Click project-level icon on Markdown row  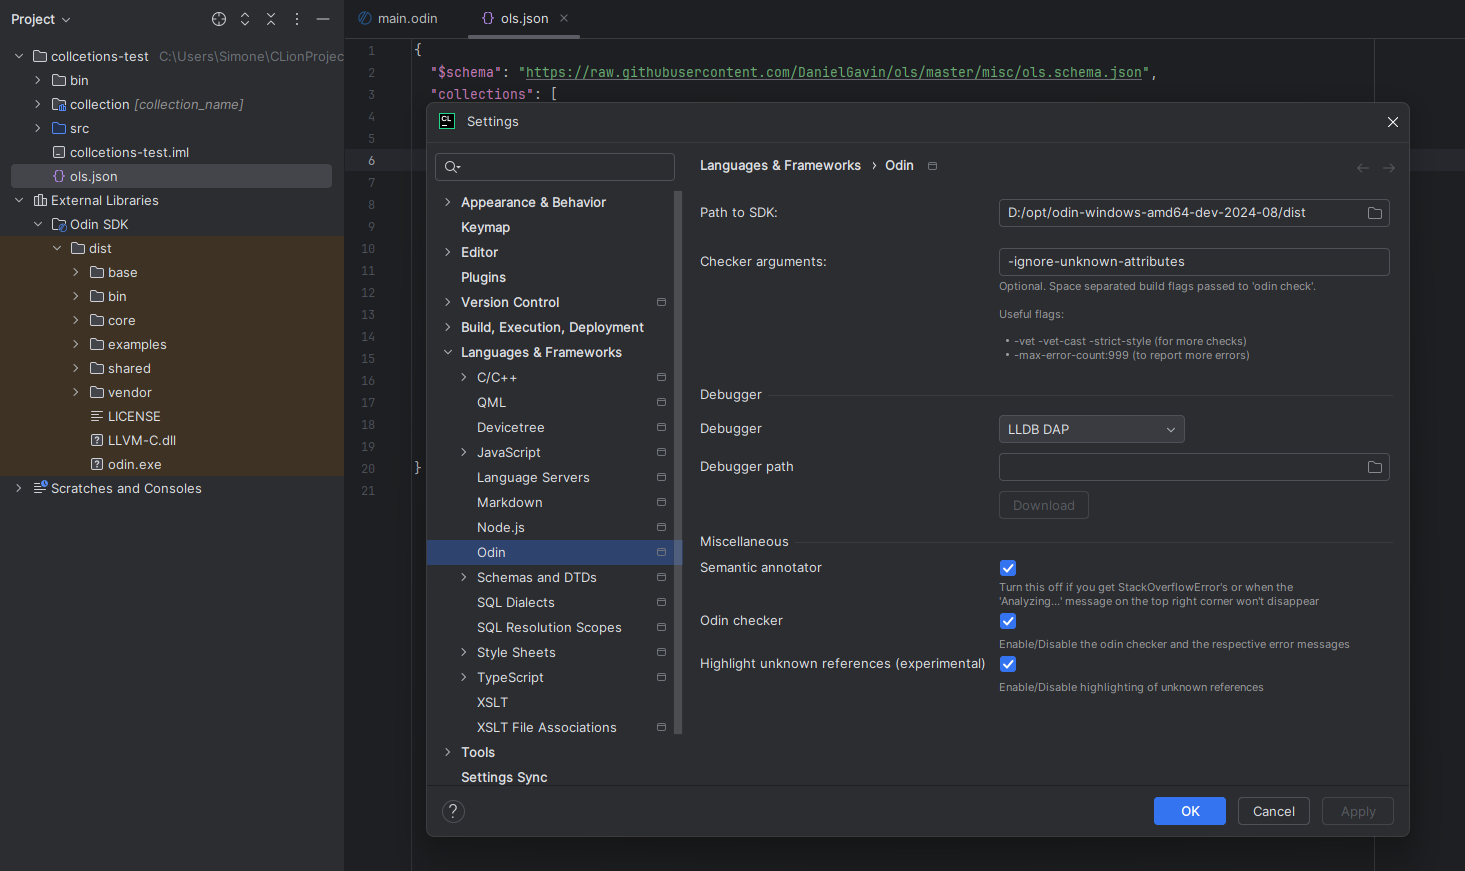661,502
